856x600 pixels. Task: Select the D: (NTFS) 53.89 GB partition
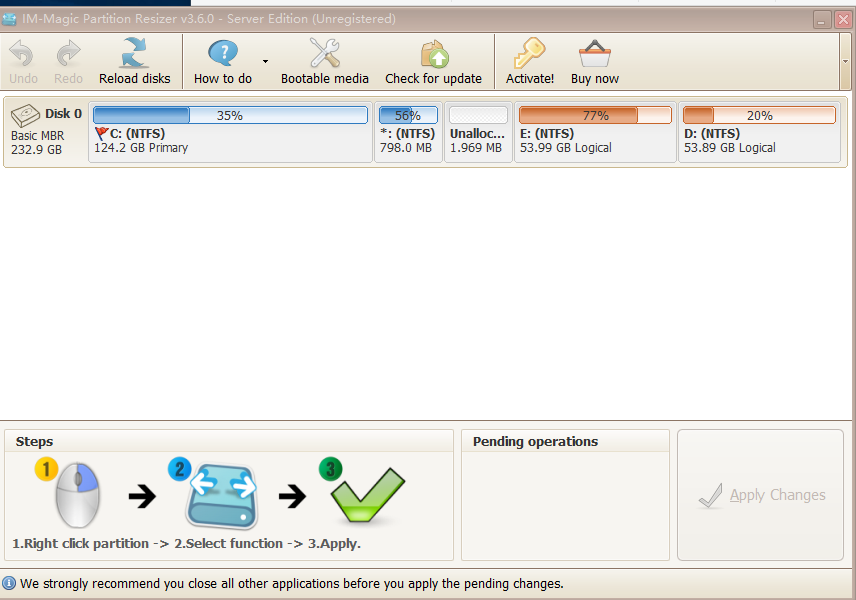tap(759, 132)
